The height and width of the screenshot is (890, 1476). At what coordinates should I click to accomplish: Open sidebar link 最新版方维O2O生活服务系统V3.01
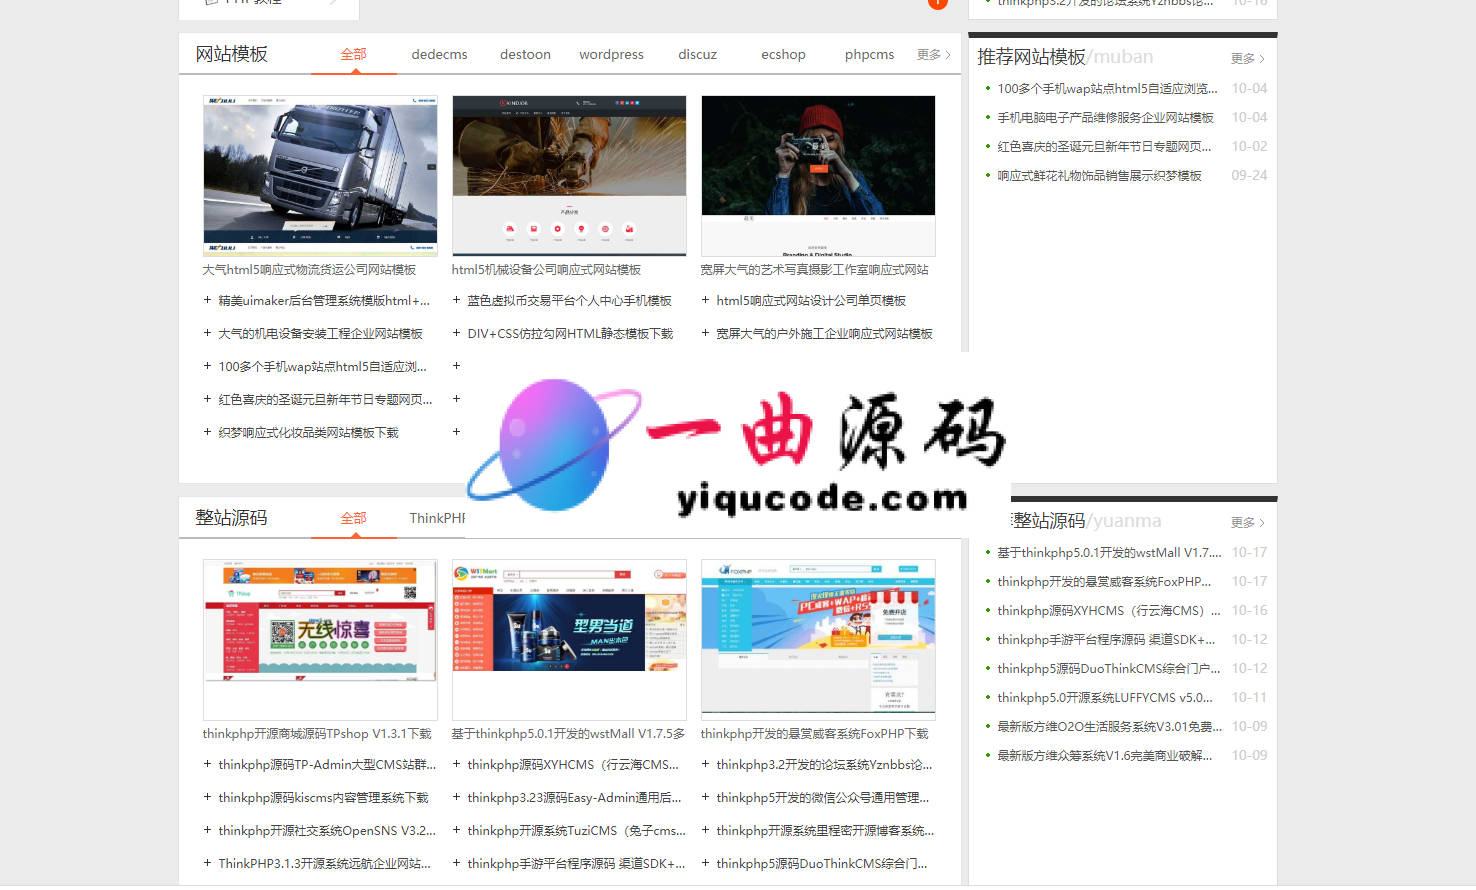pyautogui.click(x=1109, y=726)
